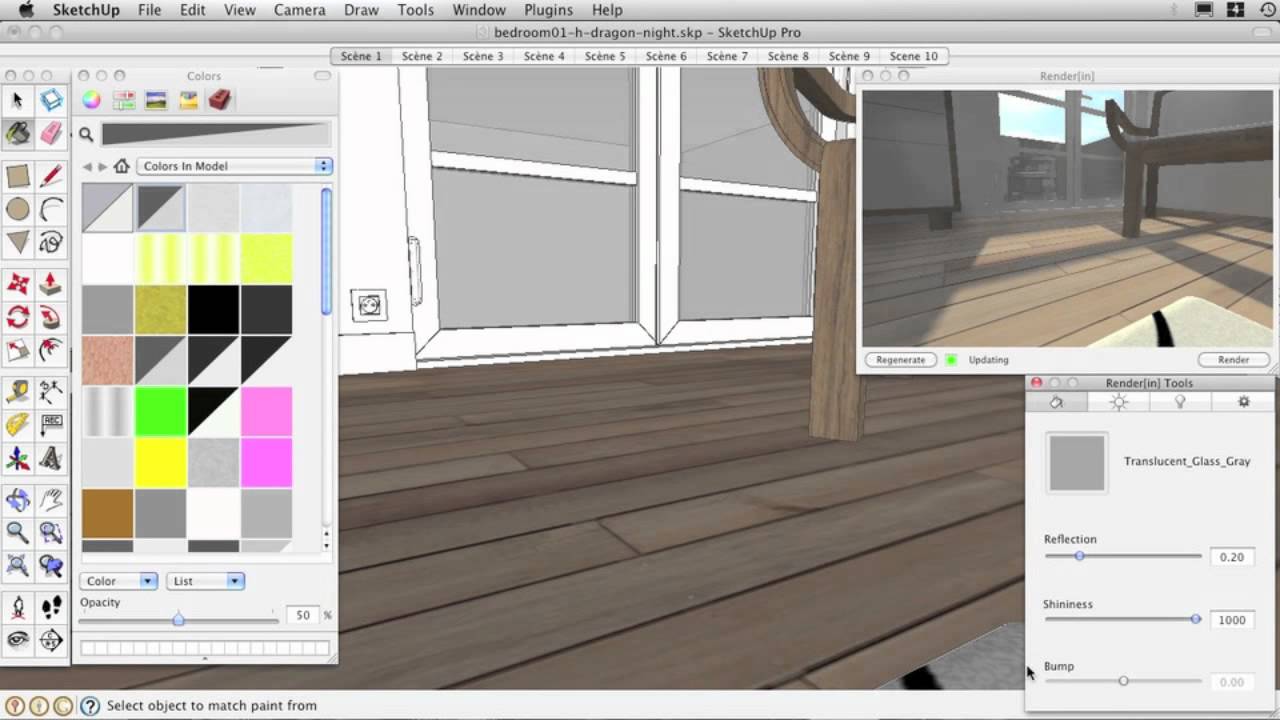The height and width of the screenshot is (720, 1280).
Task: Click the Translucent_Glass_Gray material preview
Action: (x=1077, y=462)
